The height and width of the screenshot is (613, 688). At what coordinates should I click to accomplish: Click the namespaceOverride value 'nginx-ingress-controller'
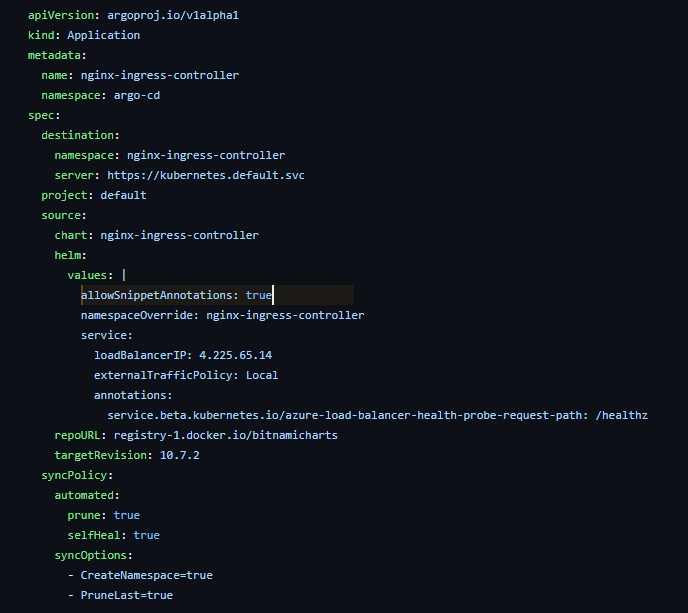point(285,315)
